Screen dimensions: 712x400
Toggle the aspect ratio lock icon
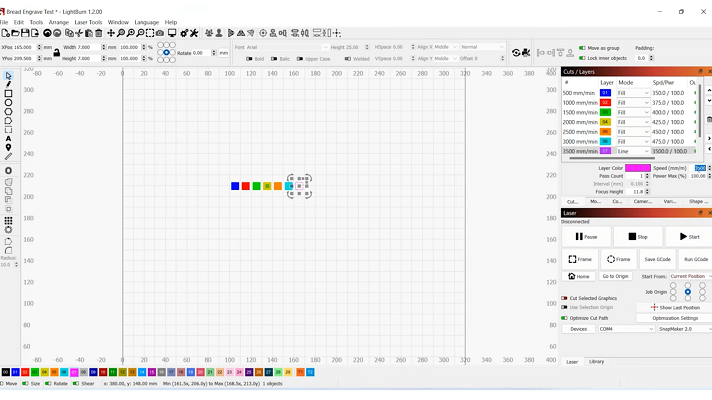(56, 53)
